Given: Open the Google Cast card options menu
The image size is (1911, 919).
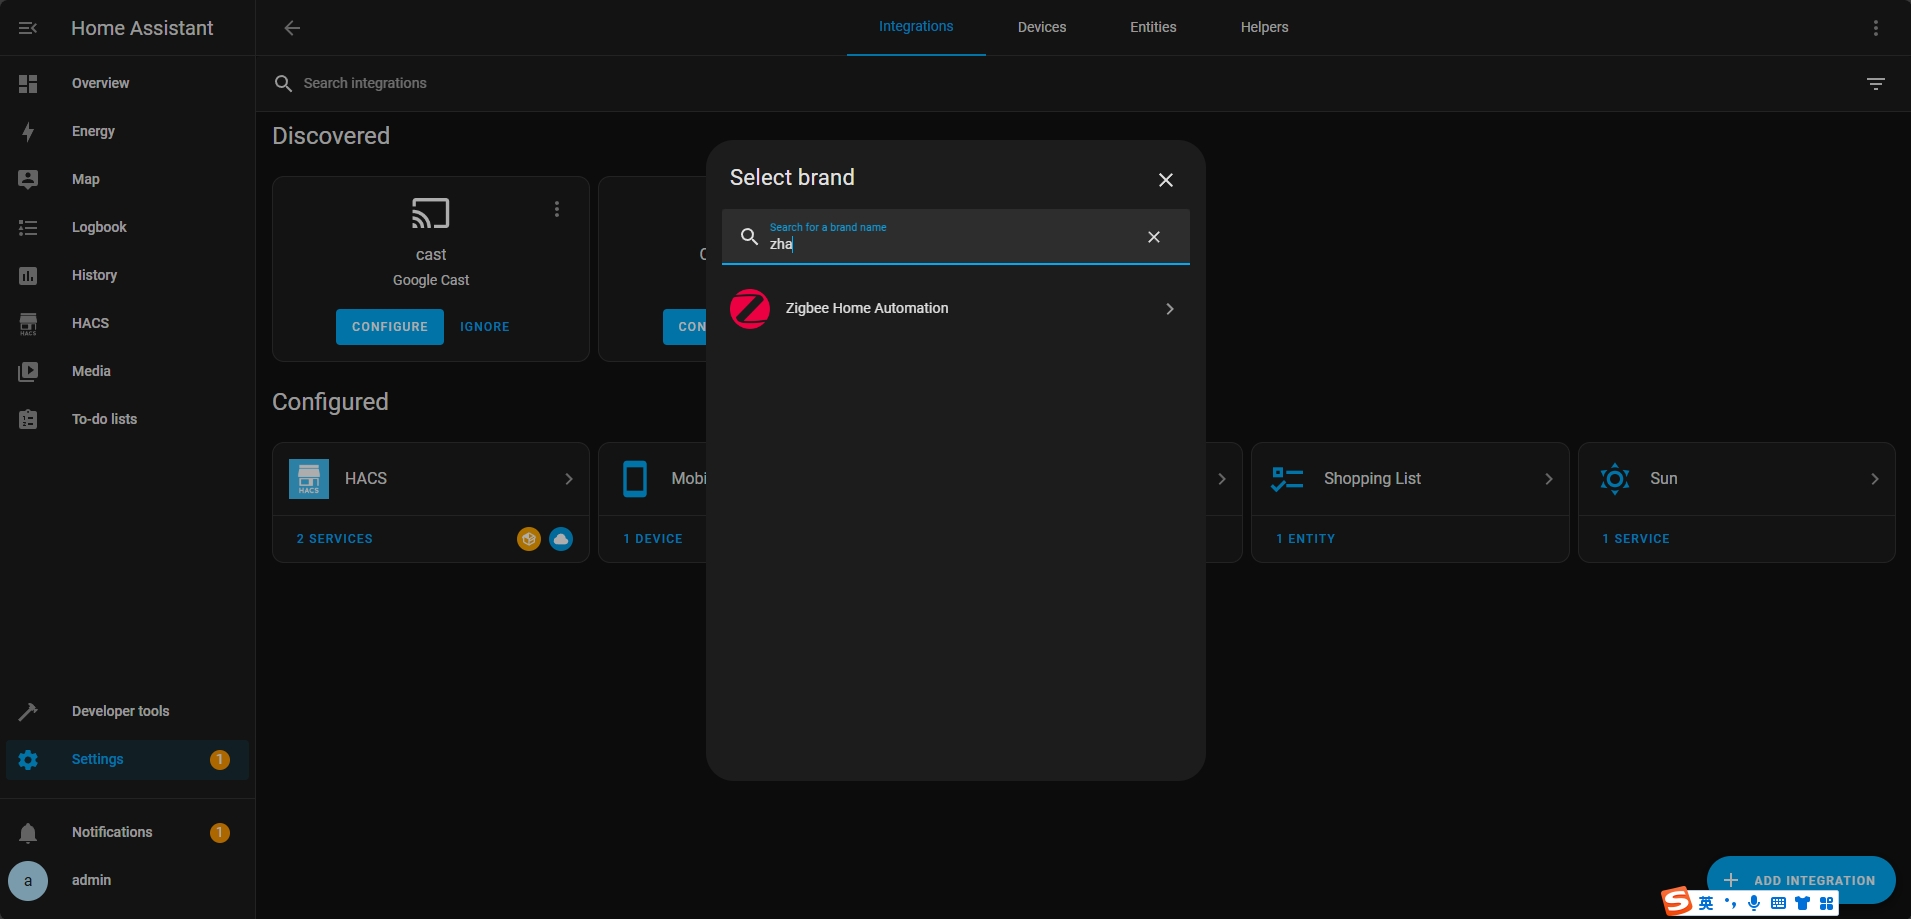Looking at the screenshot, I should (557, 209).
